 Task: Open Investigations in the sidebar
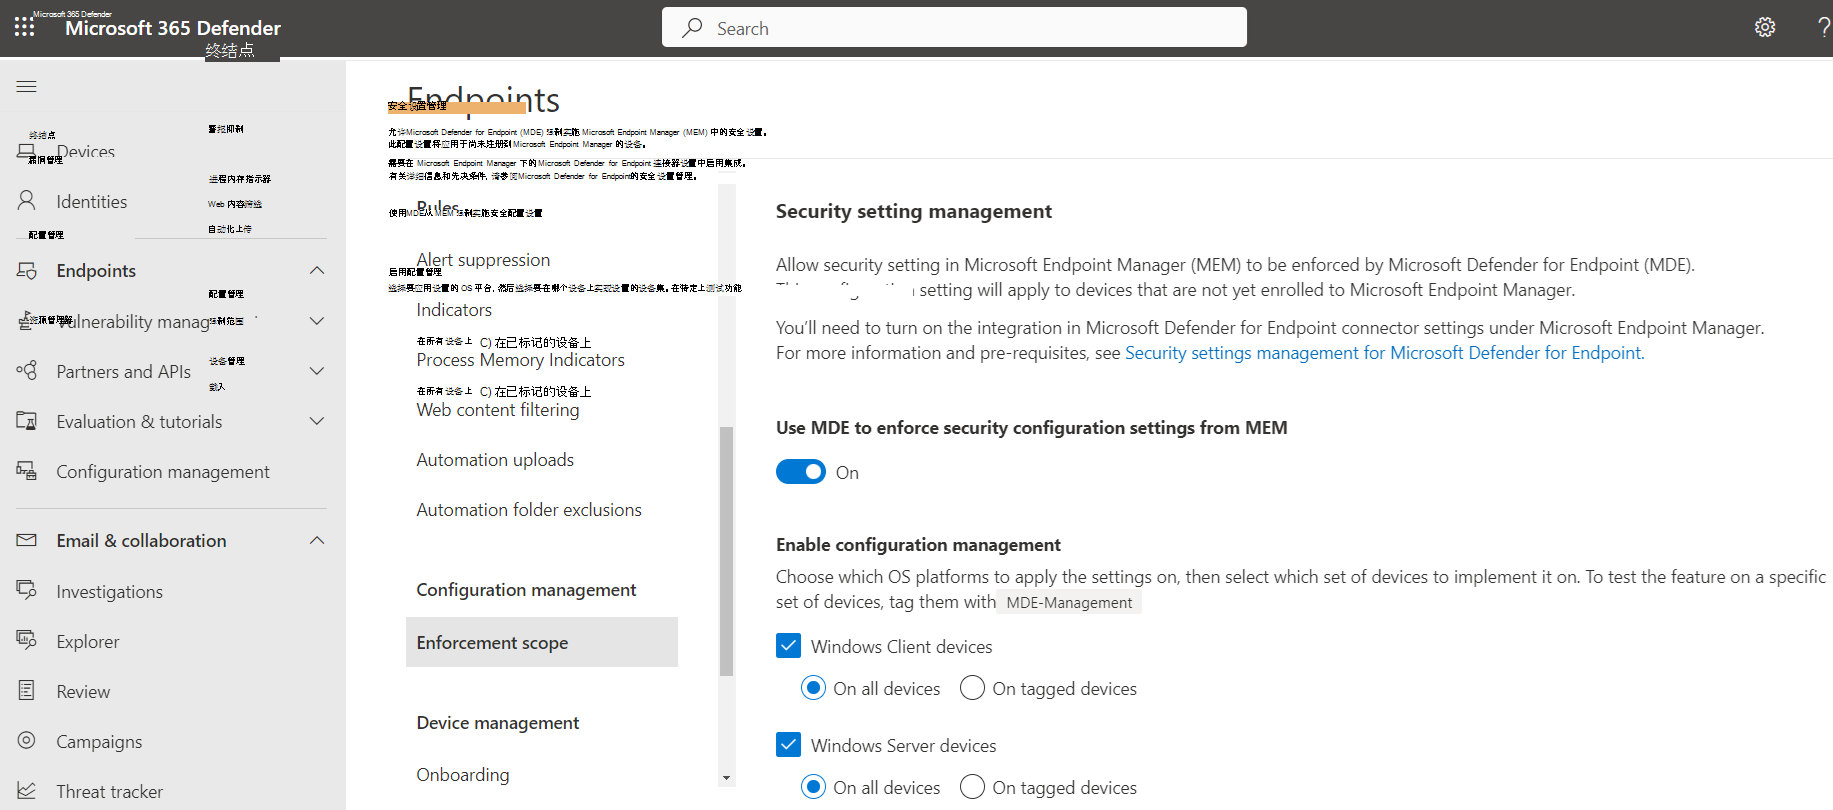pos(110,592)
